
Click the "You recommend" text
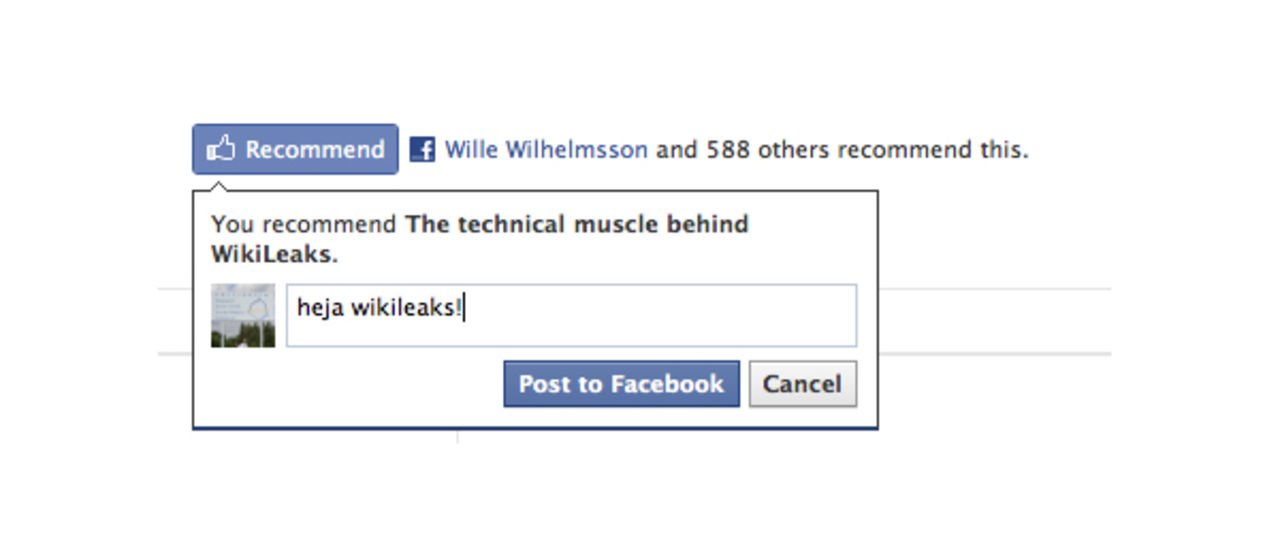(x=304, y=224)
